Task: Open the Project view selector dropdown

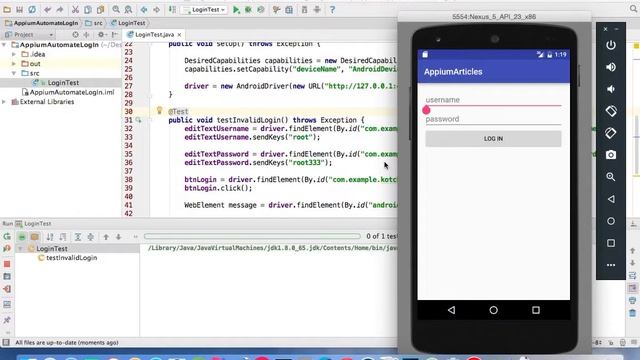Action: click(x=28, y=35)
